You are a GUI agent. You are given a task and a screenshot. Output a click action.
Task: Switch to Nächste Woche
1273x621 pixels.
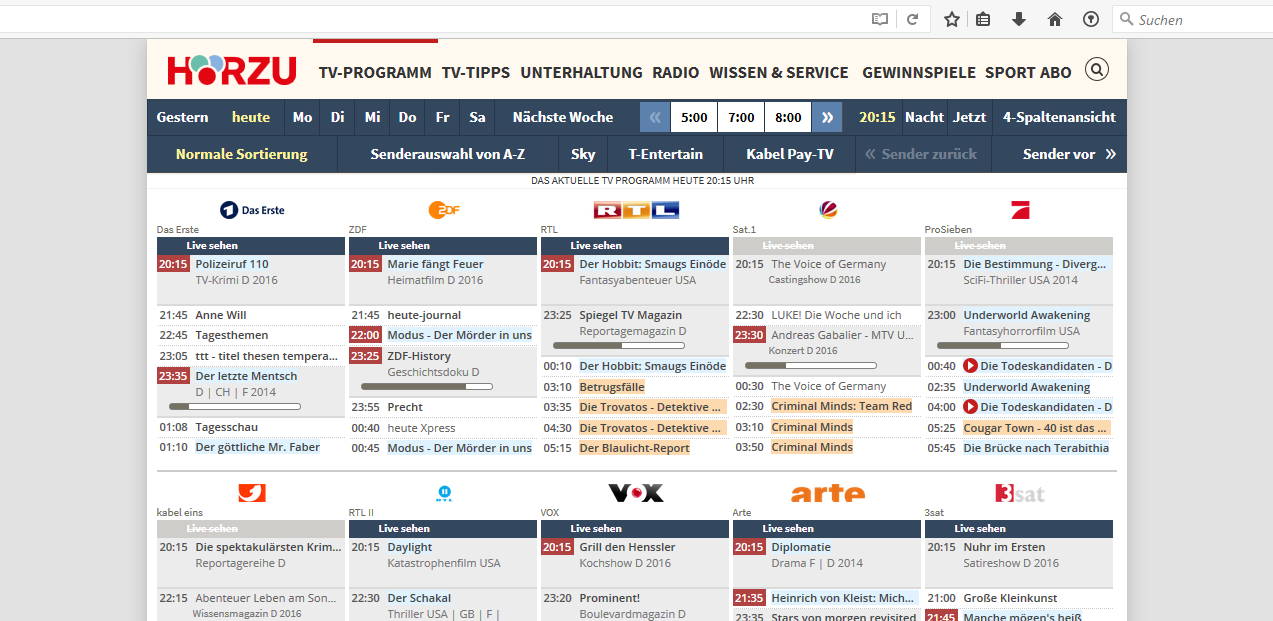(563, 117)
